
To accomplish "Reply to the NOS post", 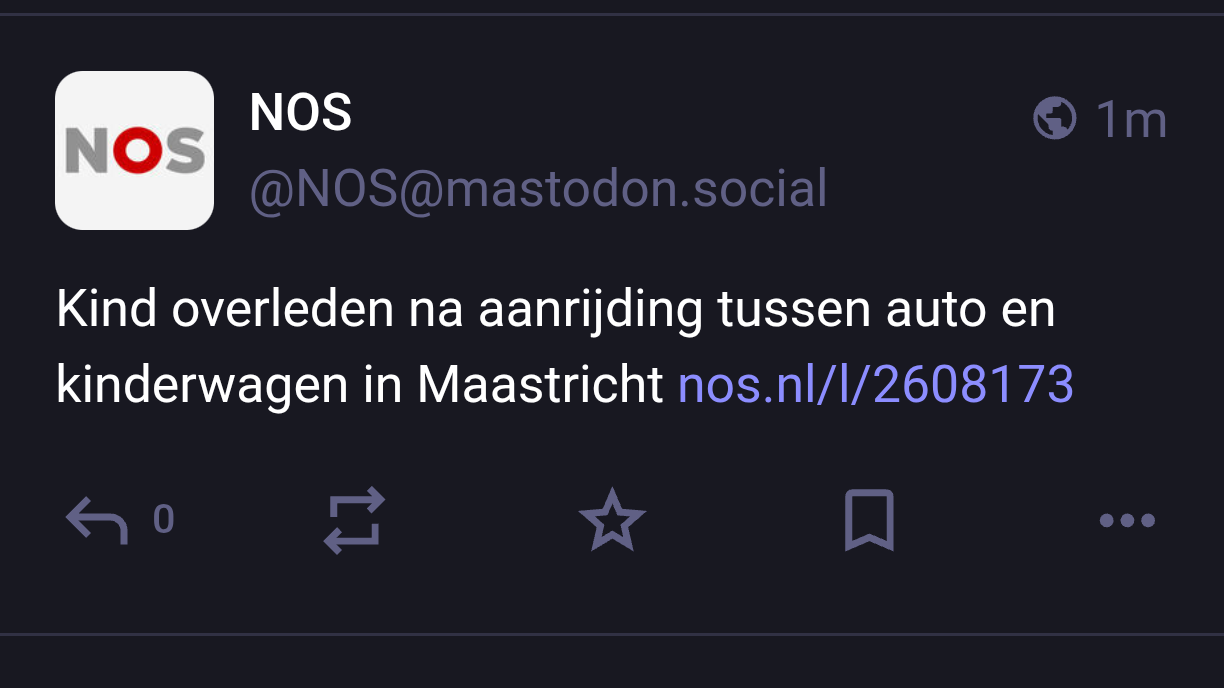I will [x=97, y=521].
